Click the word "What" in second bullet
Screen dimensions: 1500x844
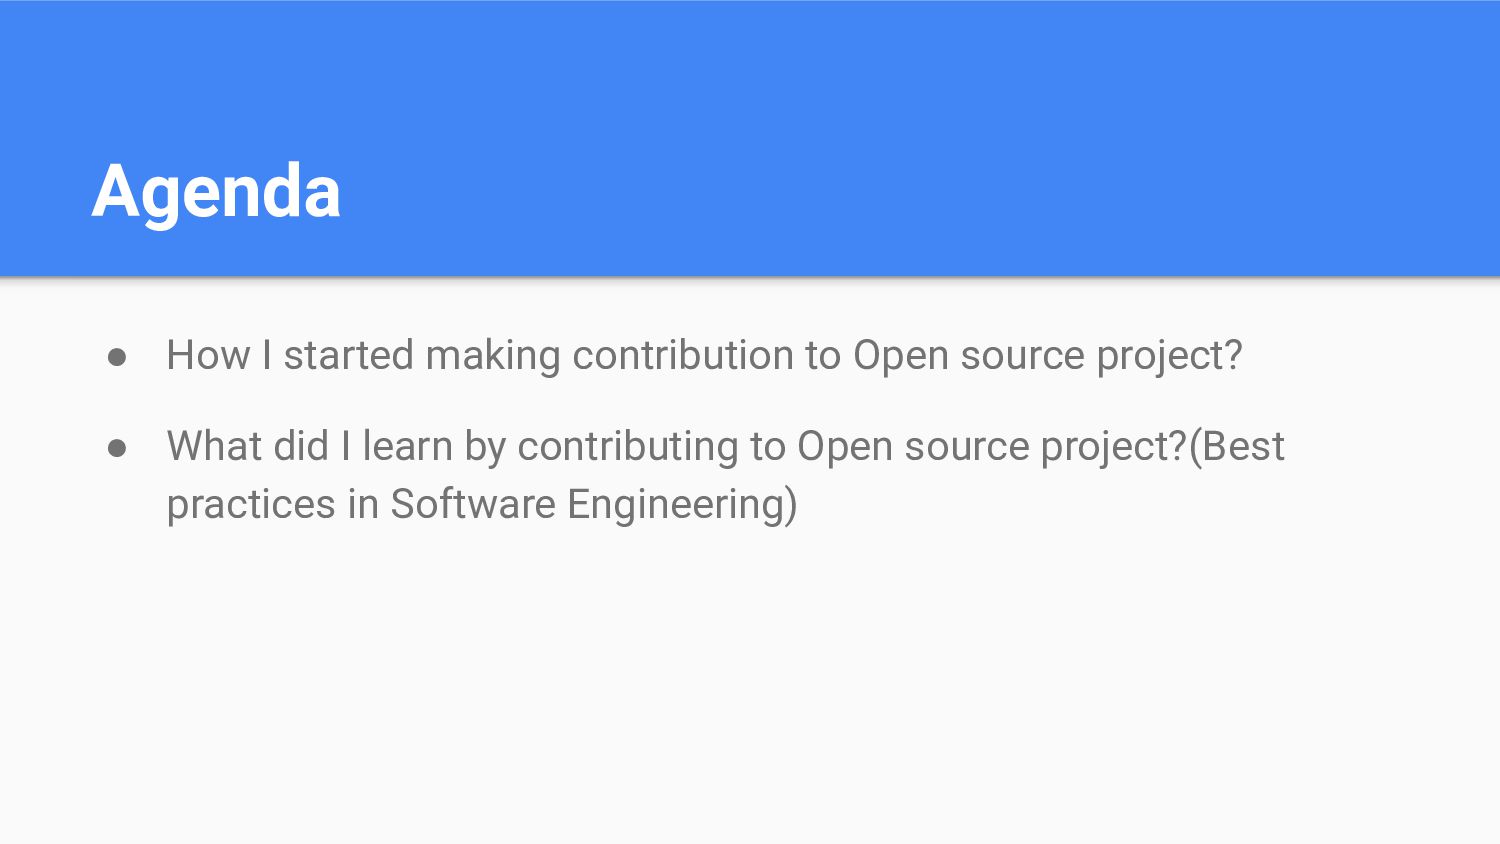214,447
